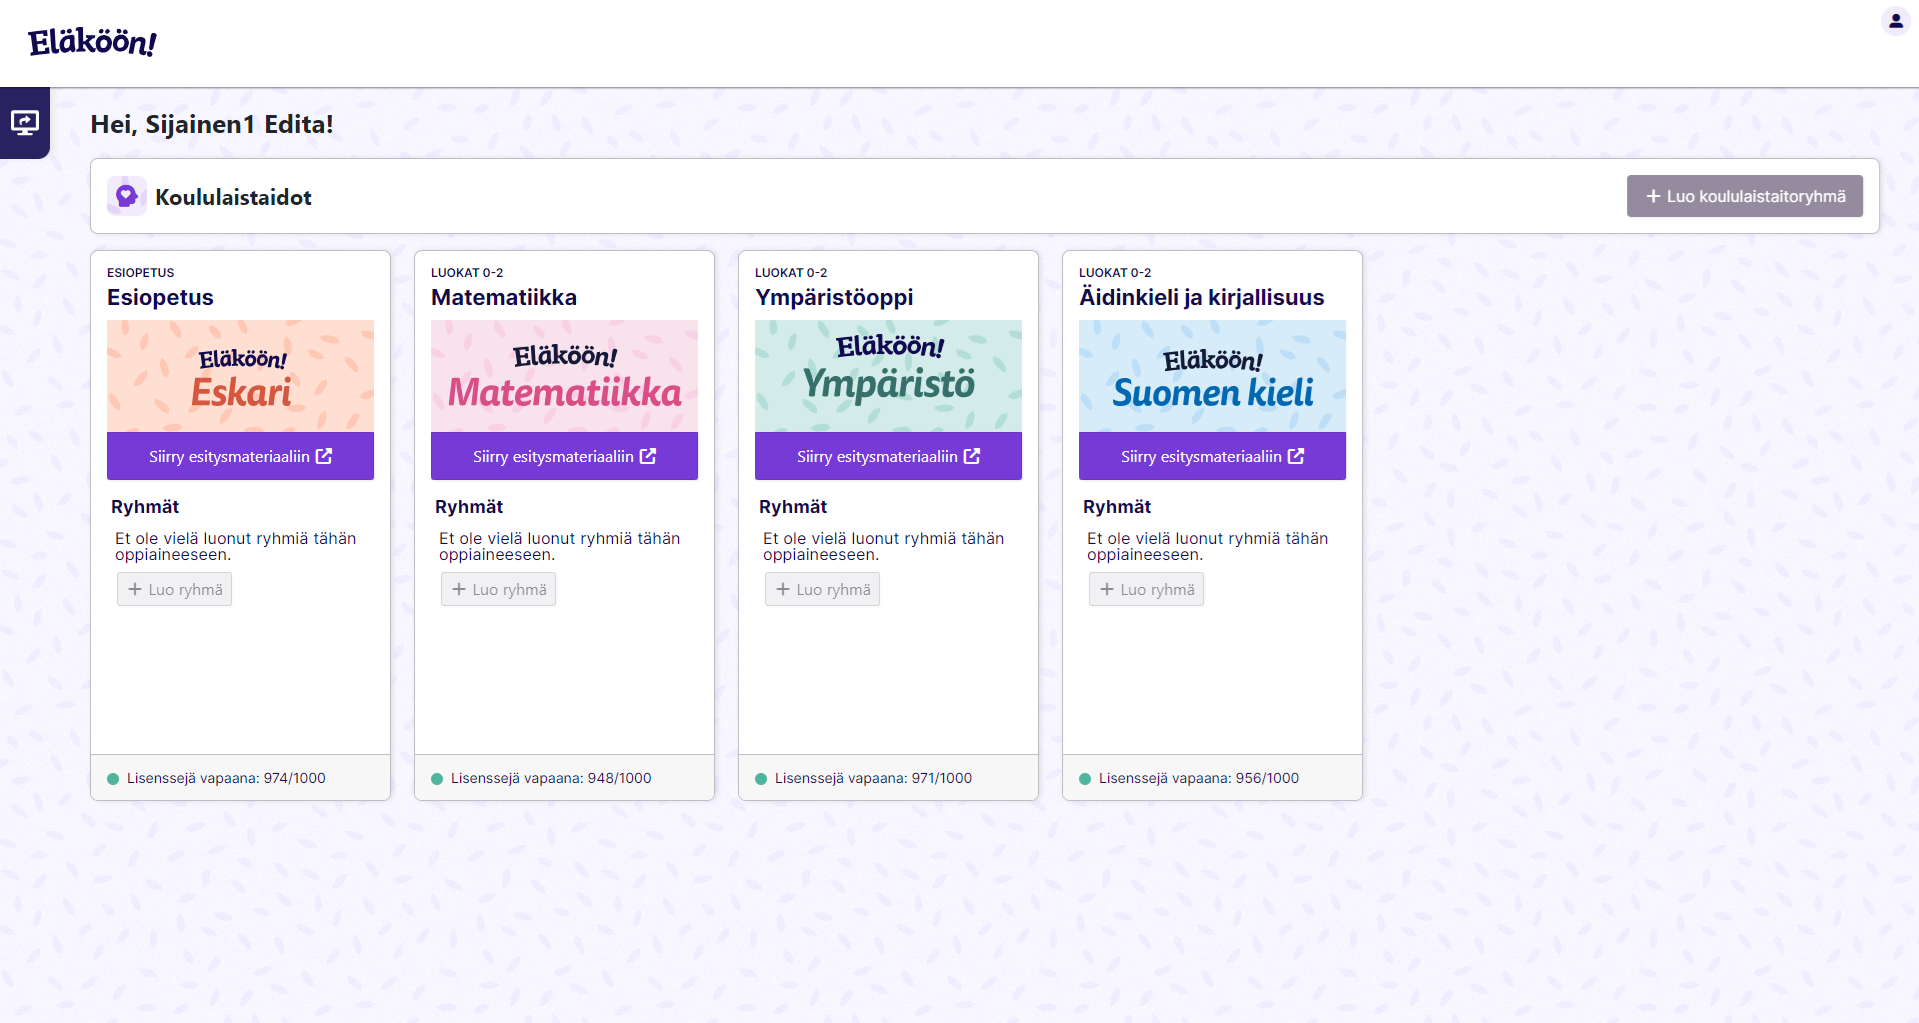Click the Koululaistaidot head icon

point(127,196)
